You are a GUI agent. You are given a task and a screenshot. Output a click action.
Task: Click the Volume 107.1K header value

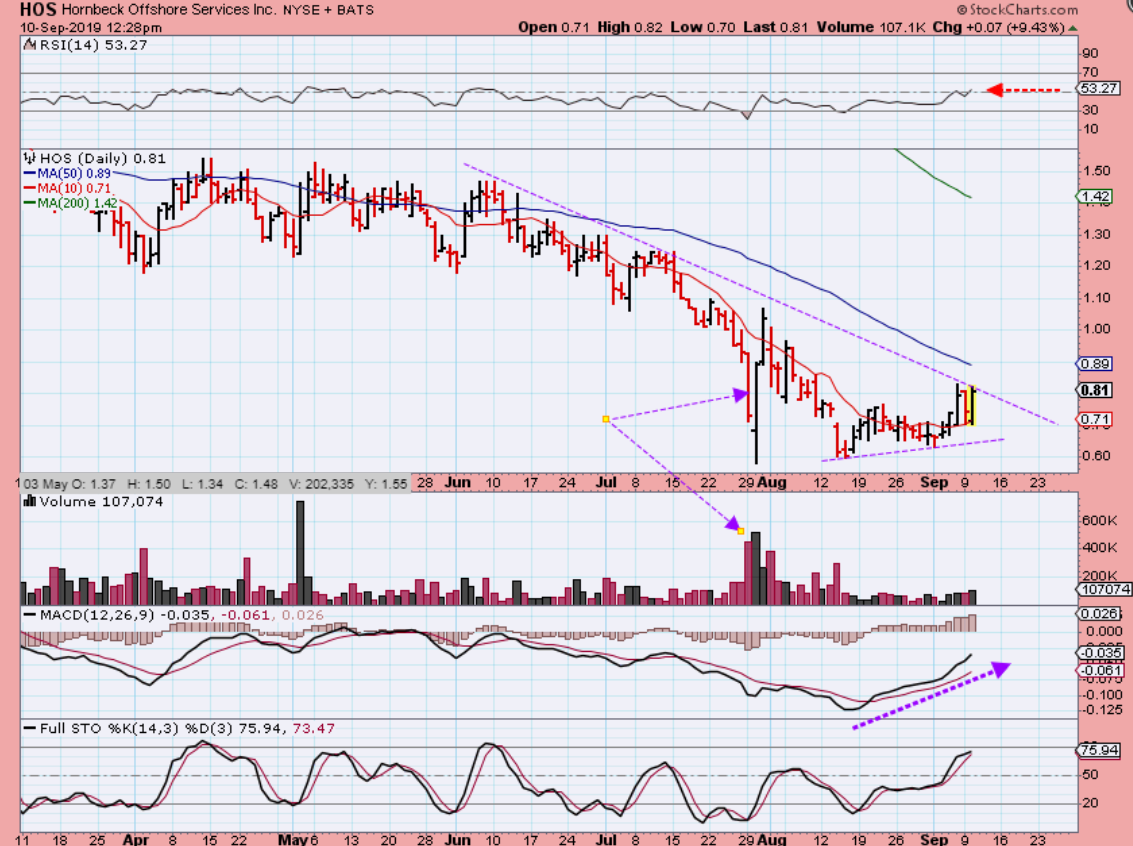click(x=871, y=27)
